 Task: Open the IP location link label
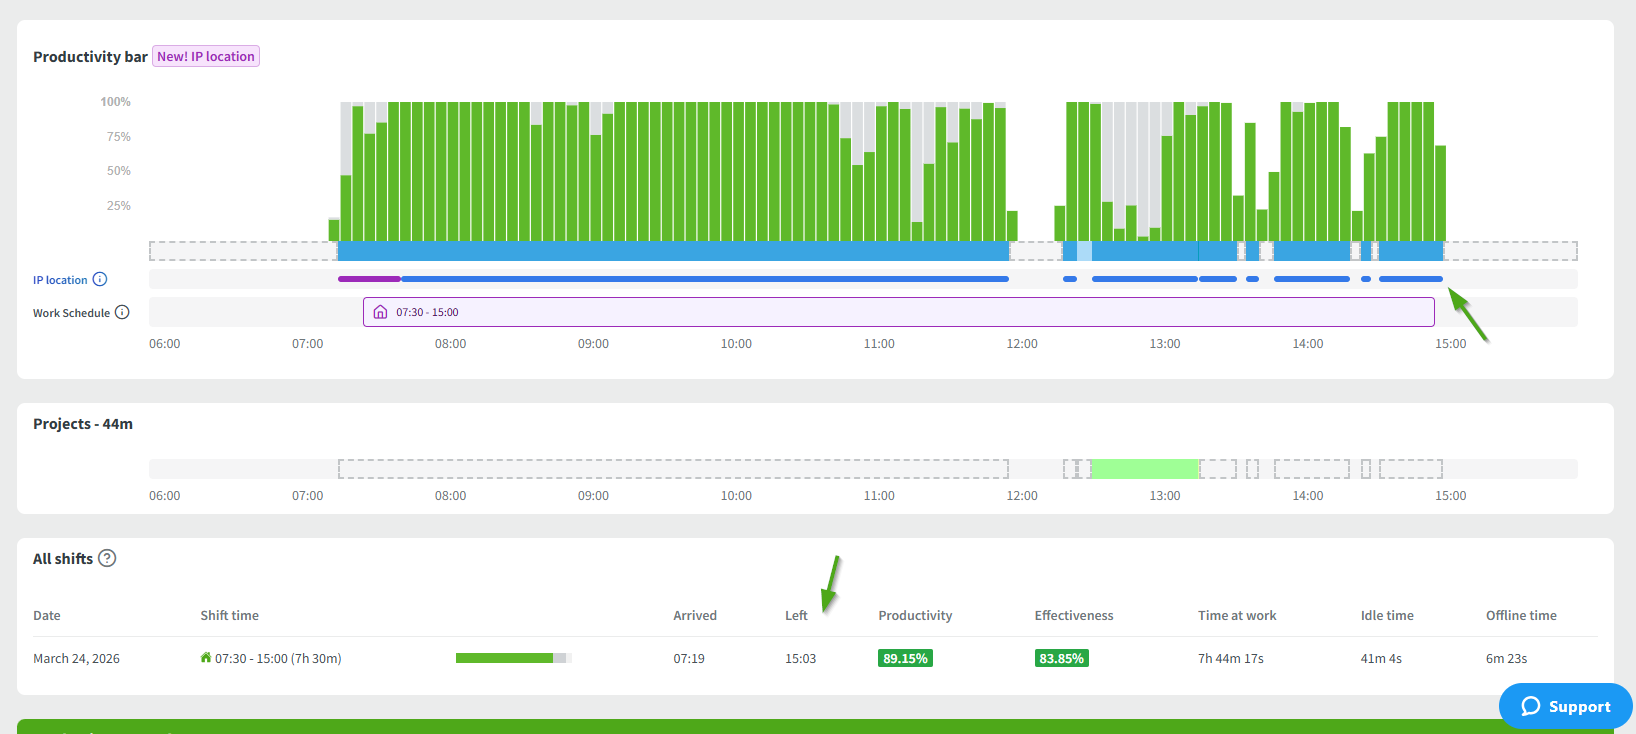click(x=60, y=280)
